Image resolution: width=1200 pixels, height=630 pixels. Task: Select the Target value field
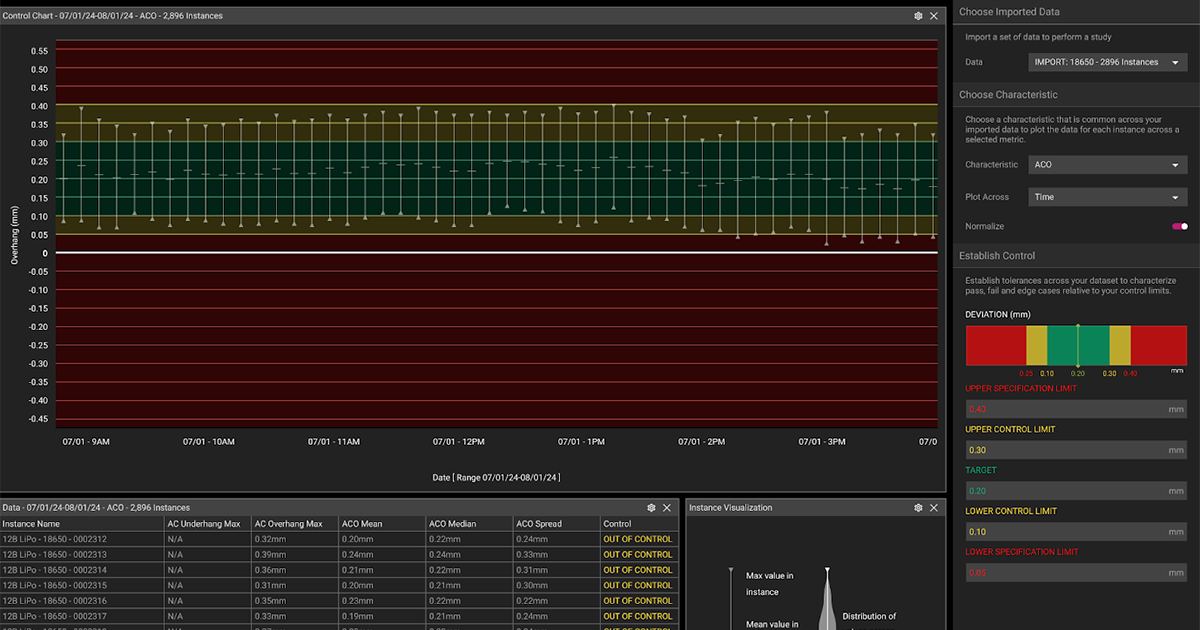click(x=1076, y=491)
